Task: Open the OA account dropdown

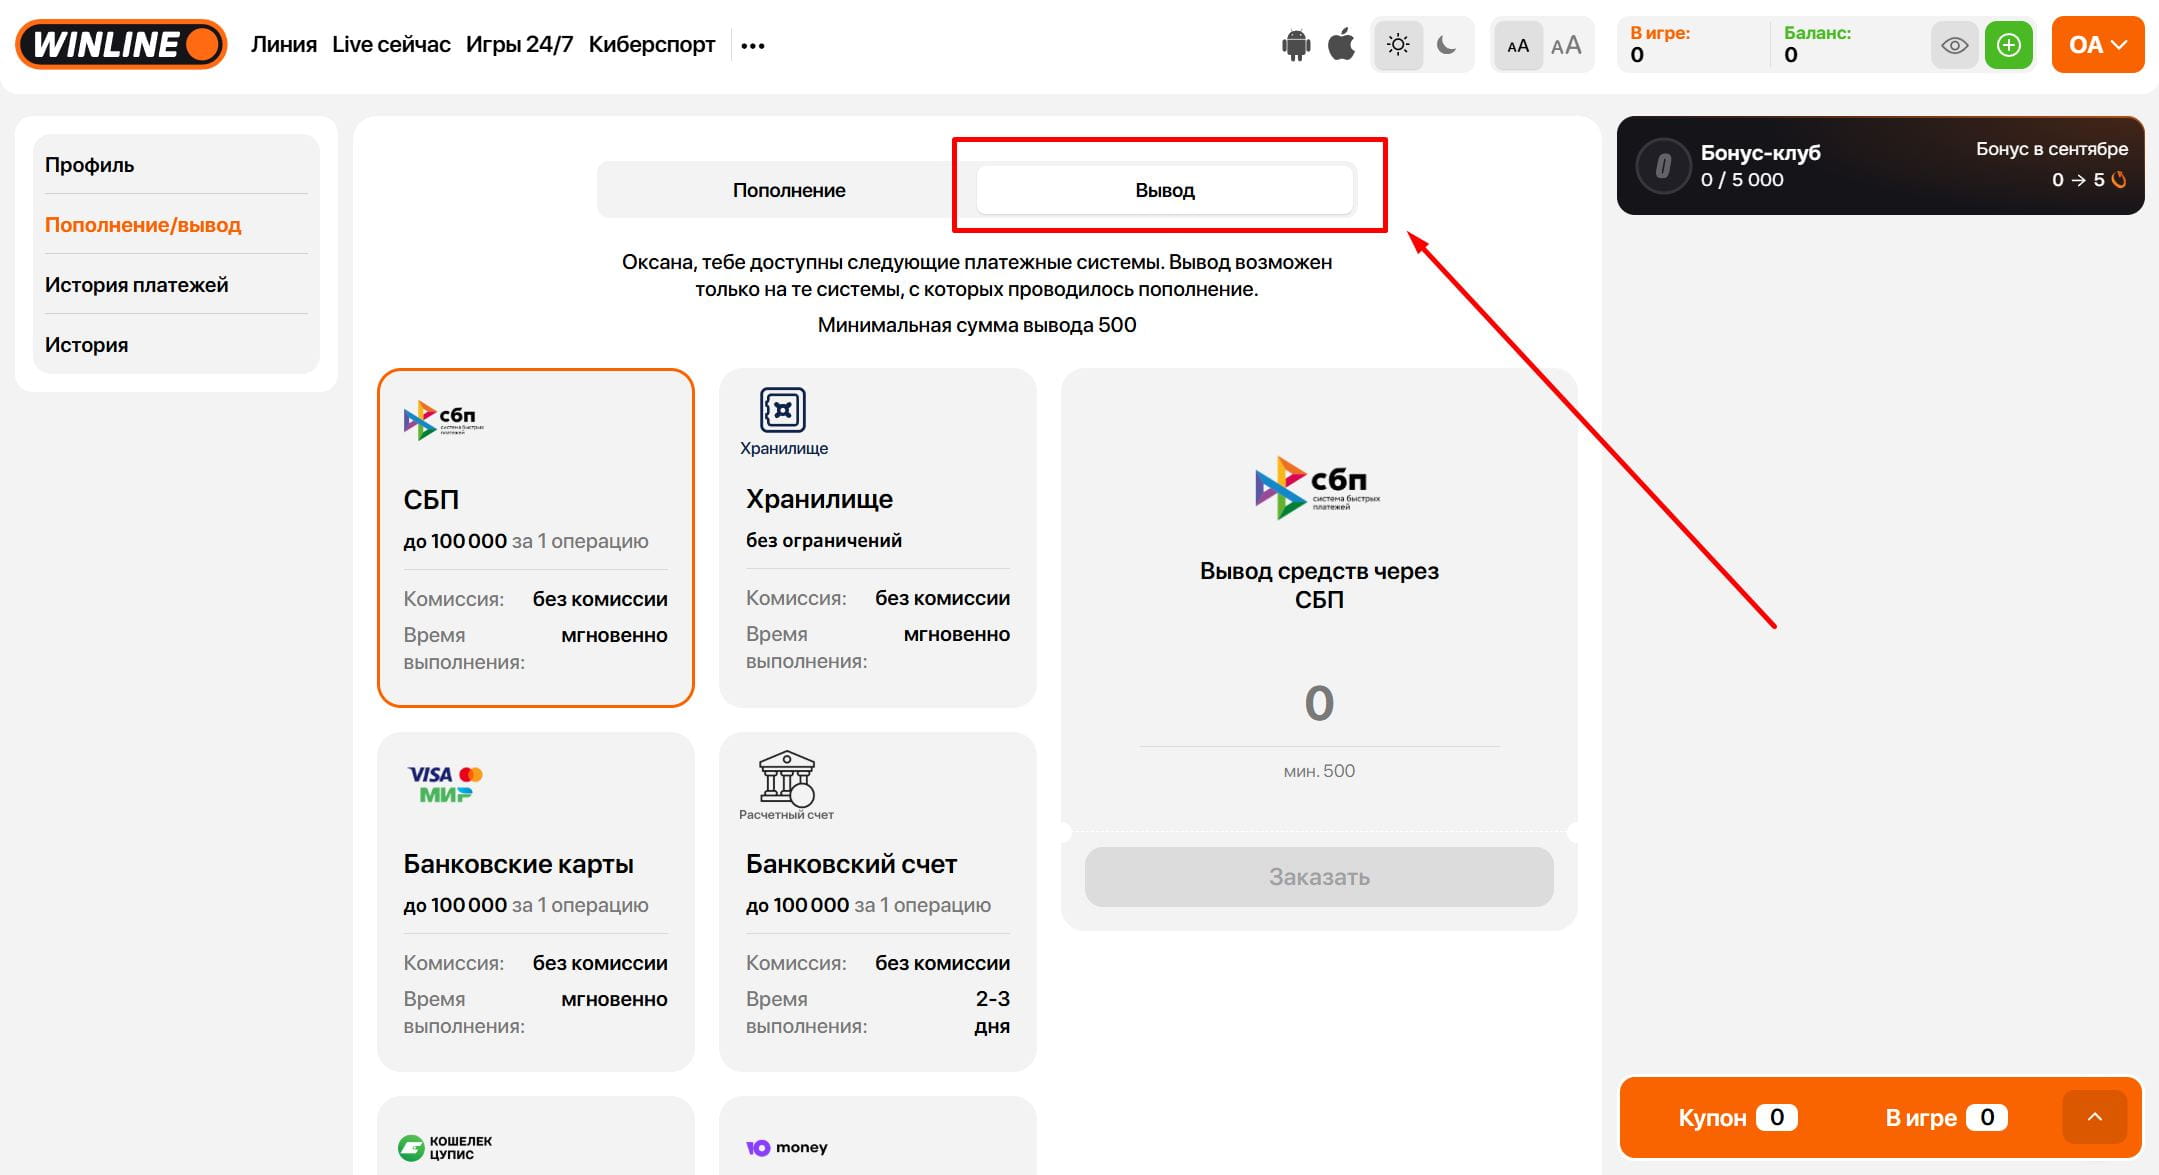Action: tap(2097, 45)
